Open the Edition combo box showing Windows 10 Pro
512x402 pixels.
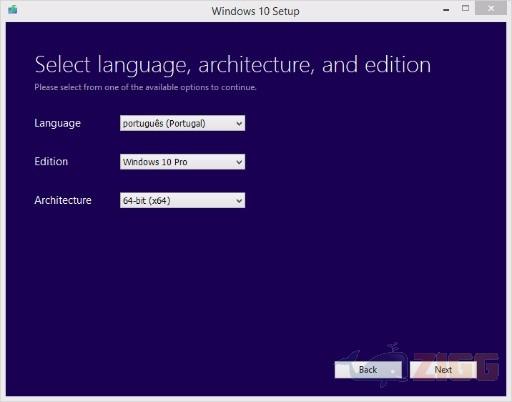182,162
